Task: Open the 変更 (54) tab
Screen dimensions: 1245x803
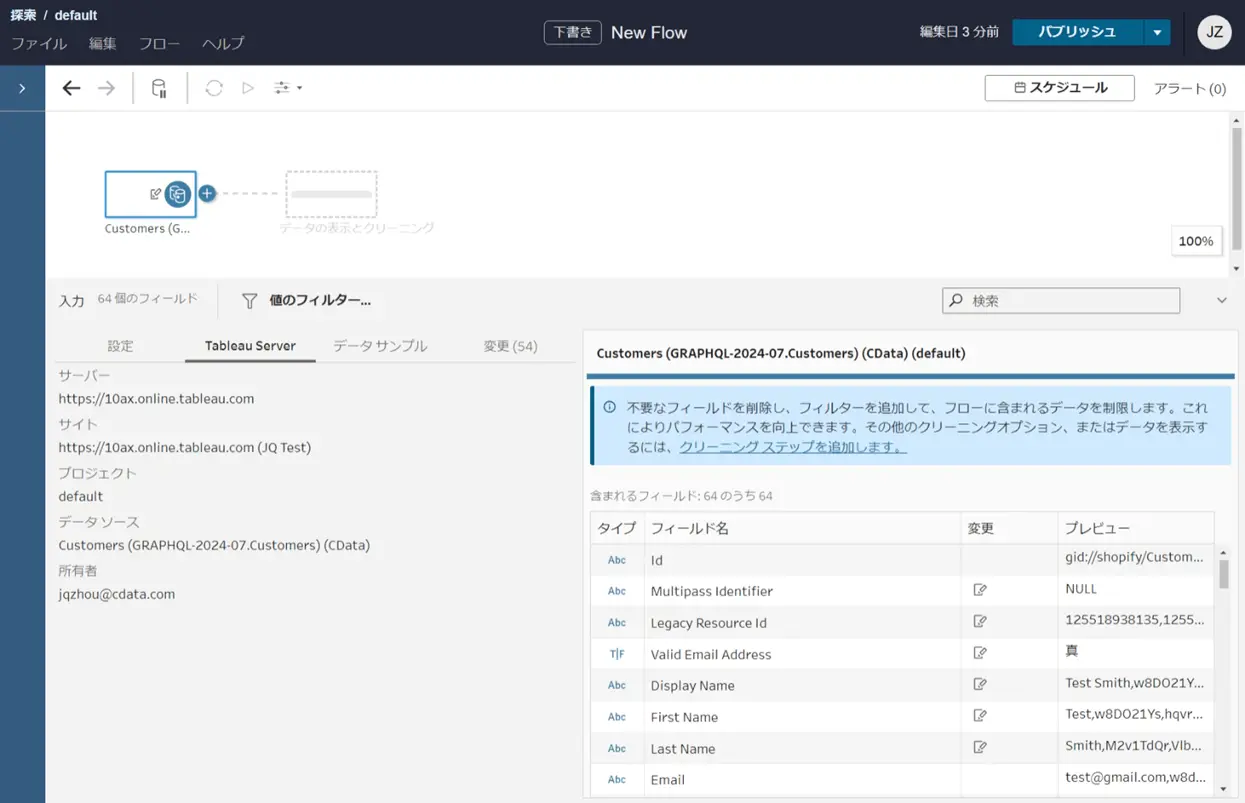Action: point(510,346)
